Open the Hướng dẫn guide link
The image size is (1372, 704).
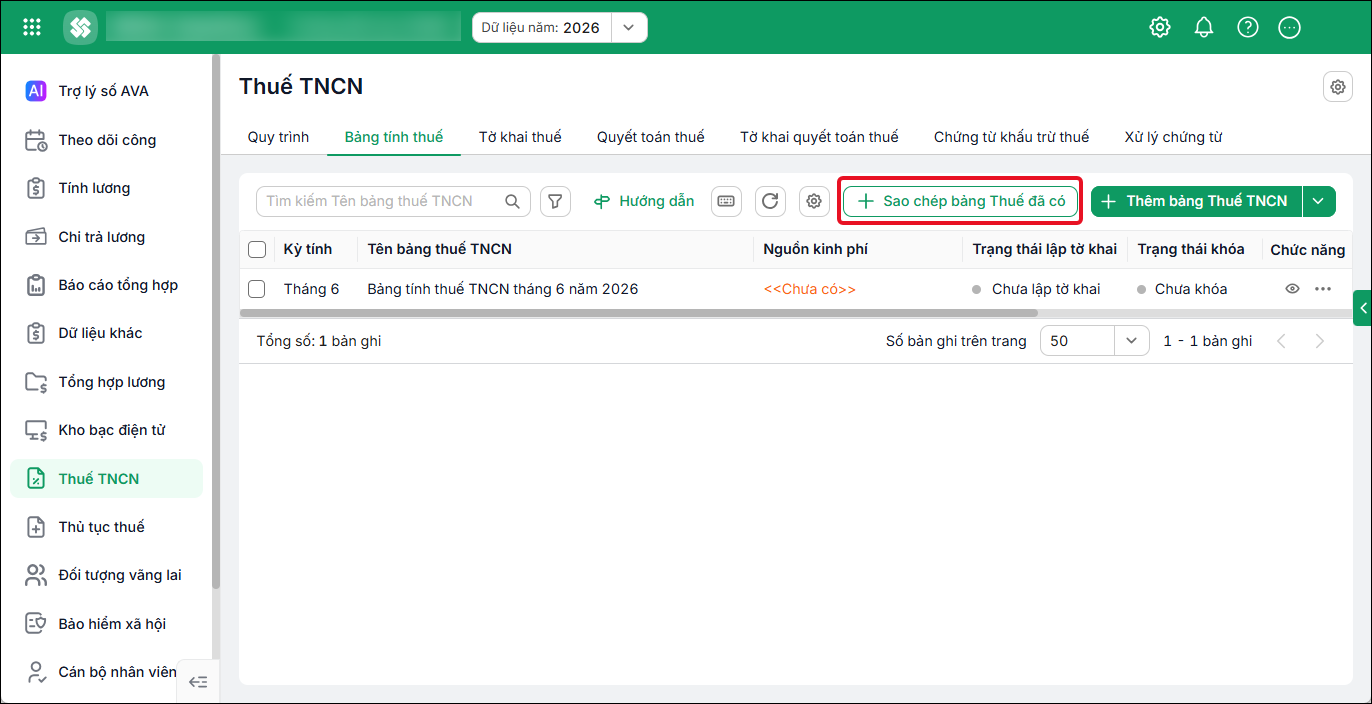[x=644, y=201]
